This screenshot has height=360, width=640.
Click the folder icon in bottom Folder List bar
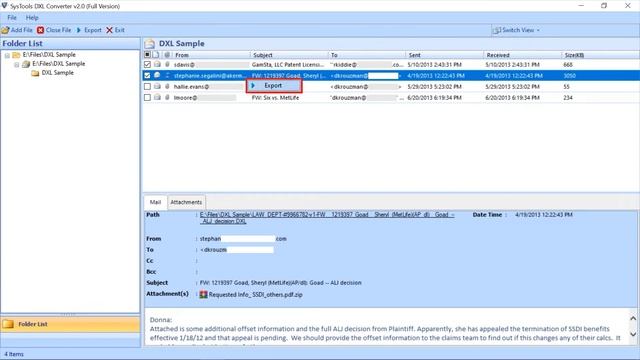point(8,324)
